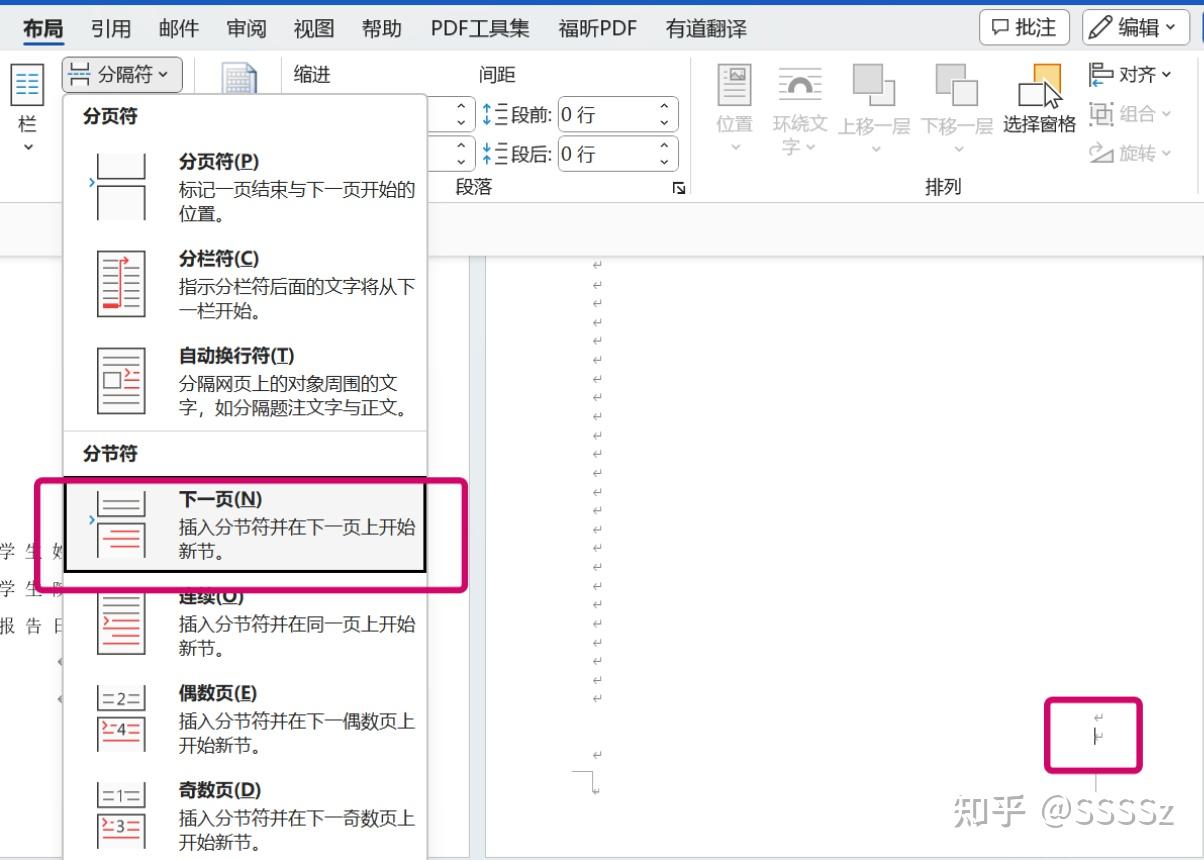Image resolution: width=1204 pixels, height=860 pixels.
Task: Click the 缩进 indent label
Action: (312, 74)
